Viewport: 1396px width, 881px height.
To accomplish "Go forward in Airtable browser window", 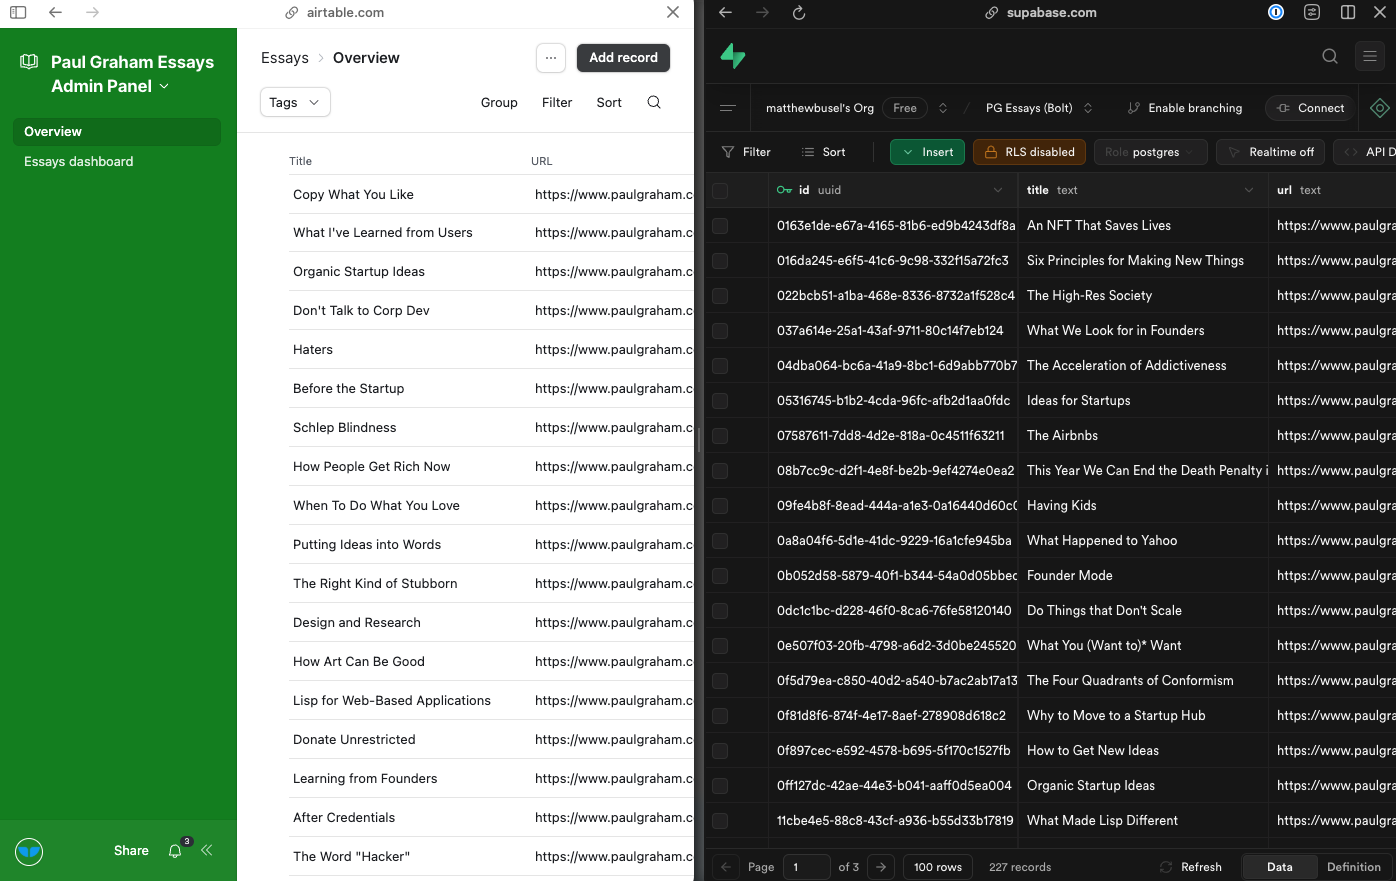I will pyautogui.click(x=92, y=13).
